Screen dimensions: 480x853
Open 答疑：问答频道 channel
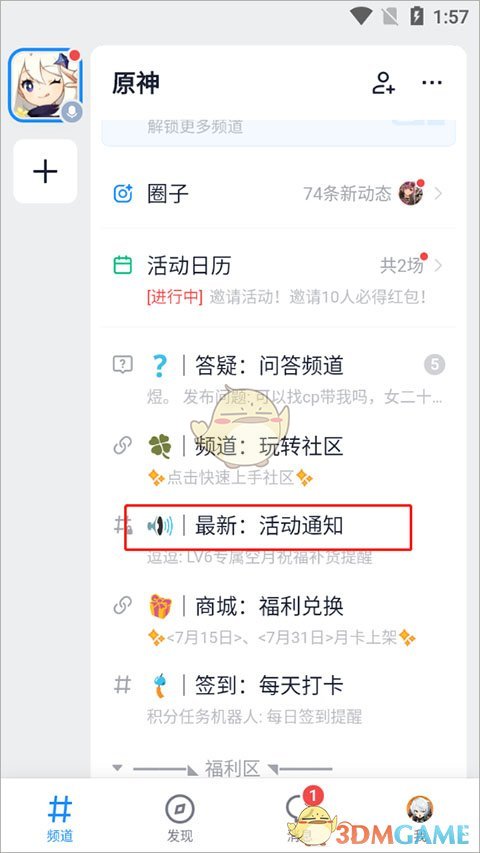(279, 375)
